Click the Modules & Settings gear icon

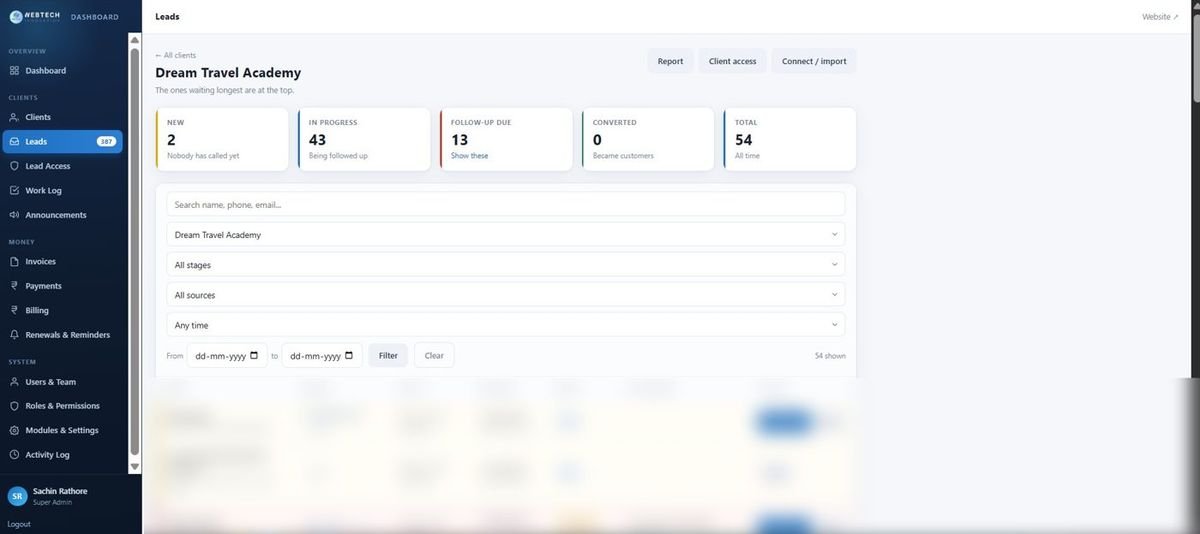[14, 430]
